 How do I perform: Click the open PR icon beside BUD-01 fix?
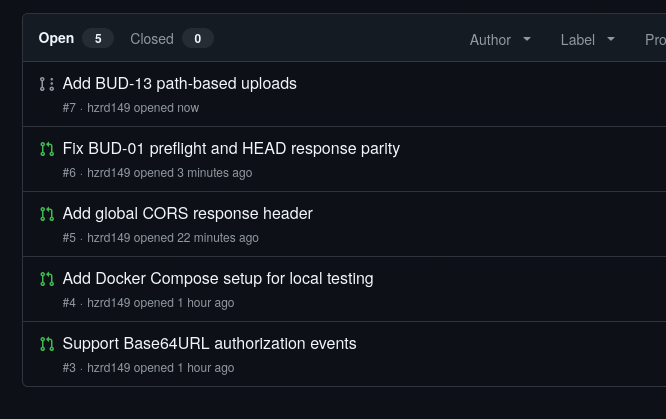pos(47,149)
